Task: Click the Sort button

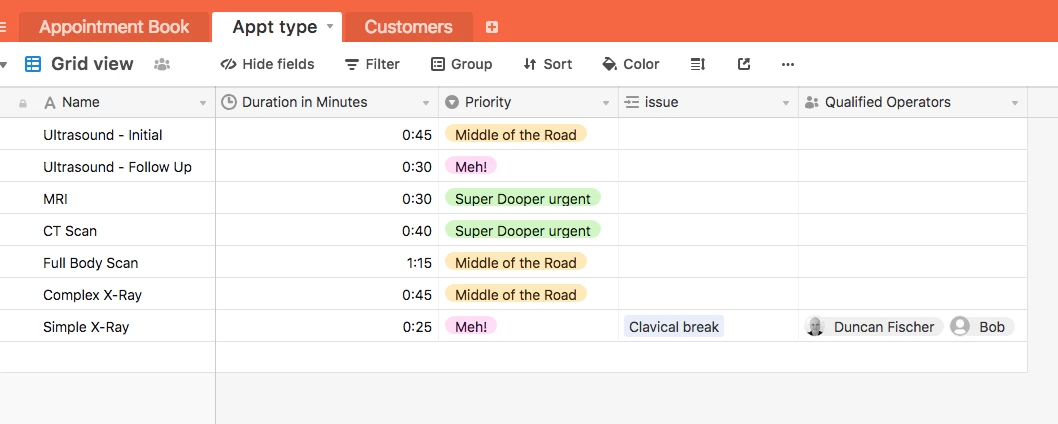Action: 547,64
